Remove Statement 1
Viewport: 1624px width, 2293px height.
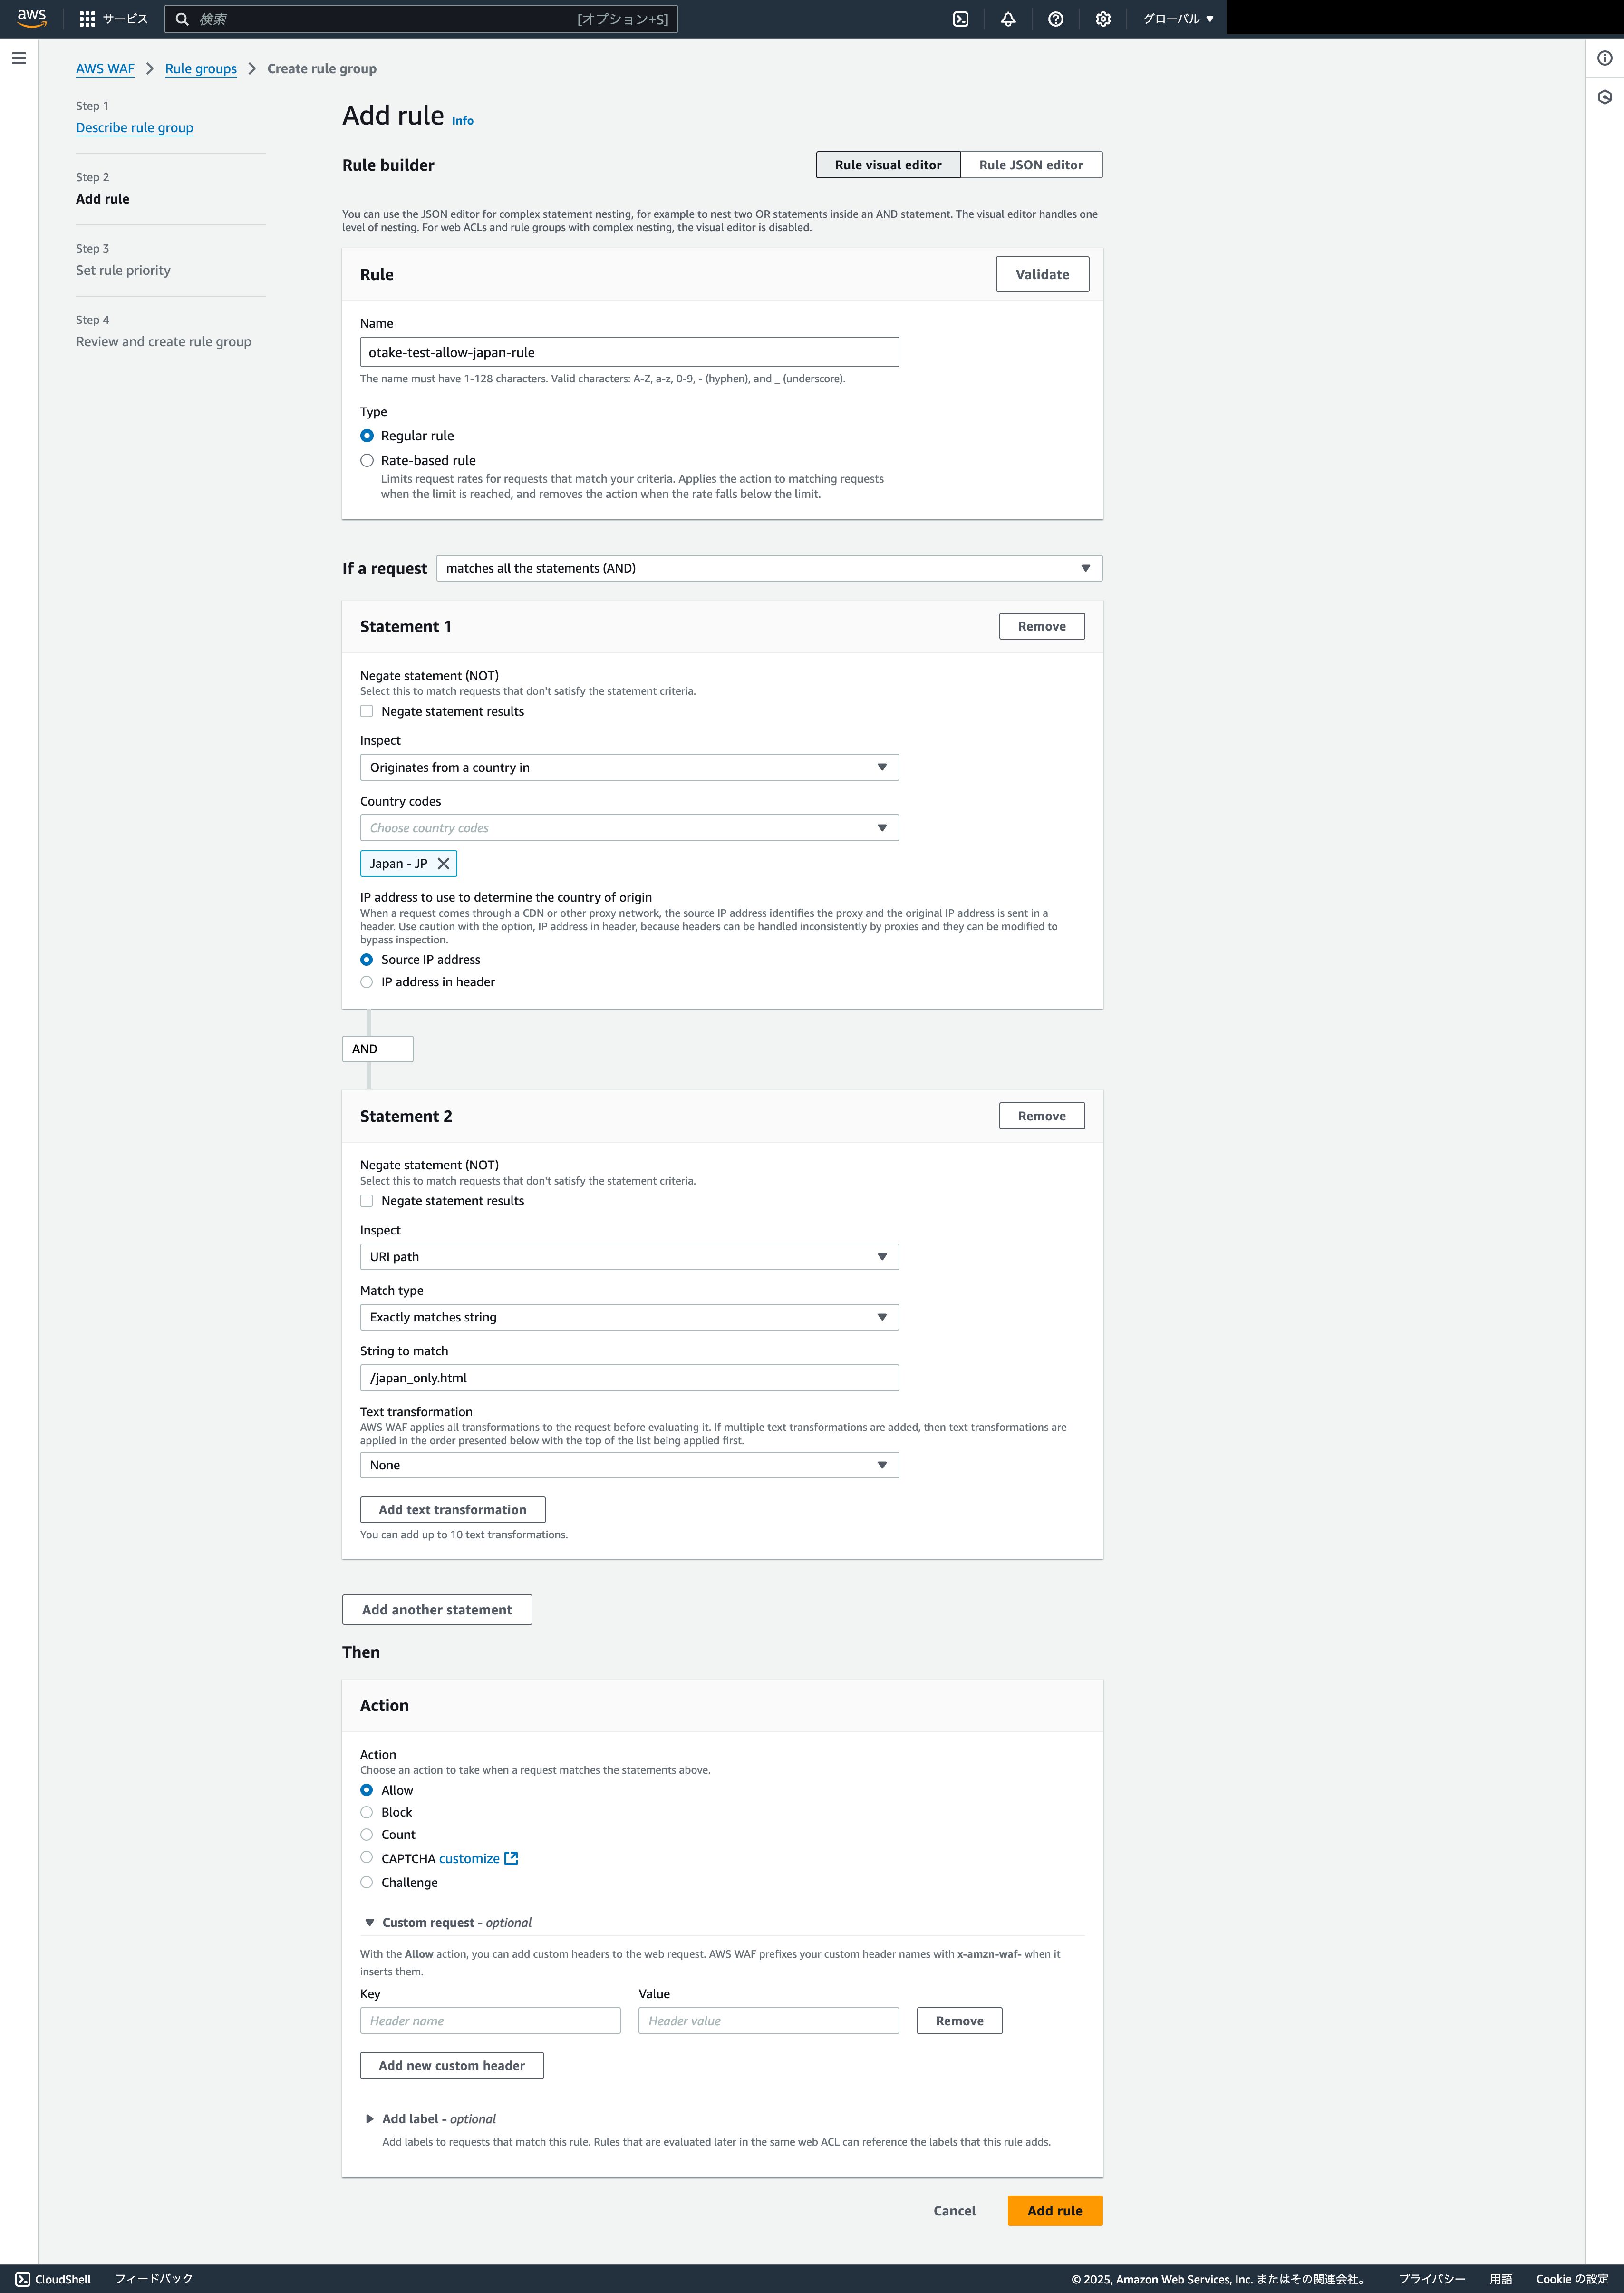[x=1042, y=626]
